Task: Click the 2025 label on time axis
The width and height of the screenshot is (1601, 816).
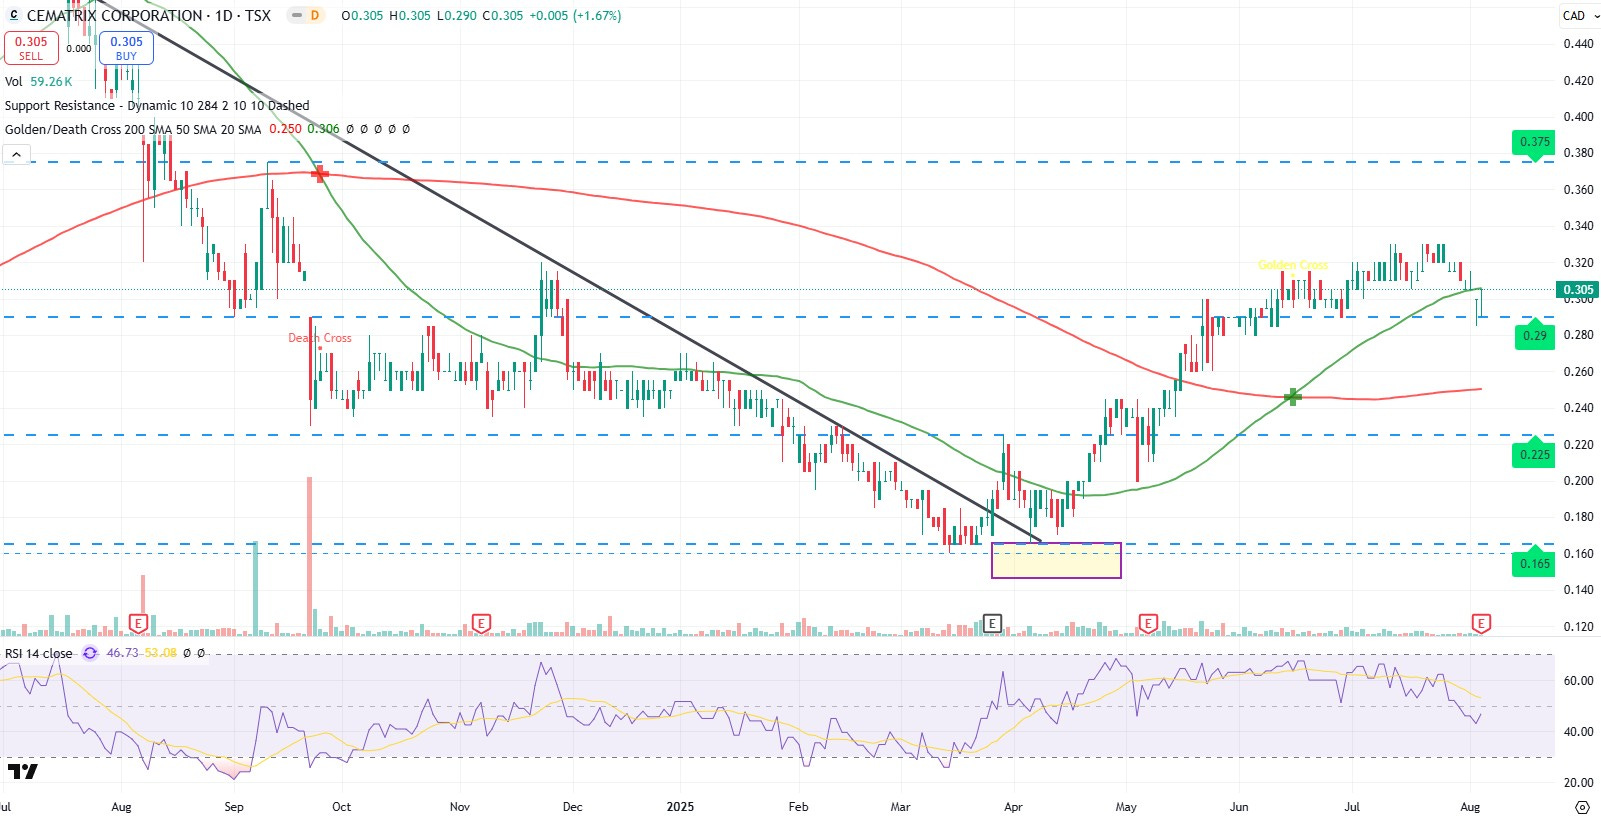Action: coord(680,806)
